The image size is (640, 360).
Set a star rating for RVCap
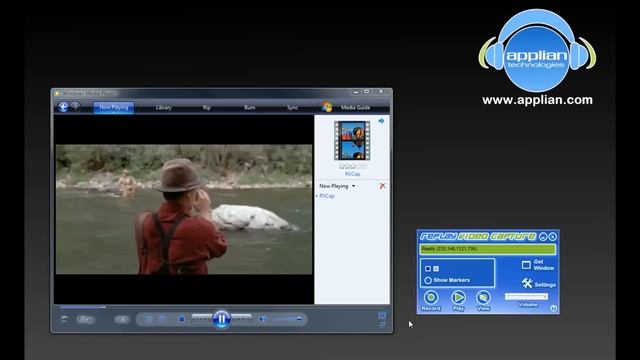point(352,167)
